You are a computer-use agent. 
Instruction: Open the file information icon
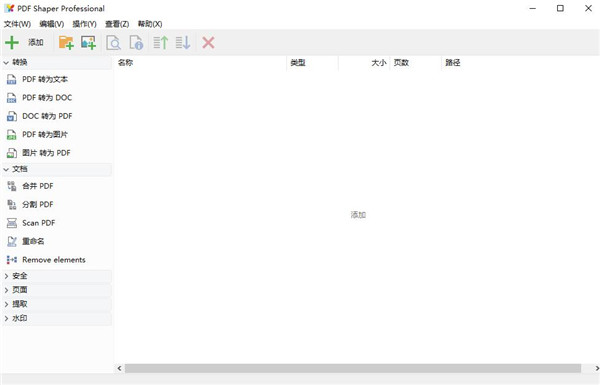coord(136,42)
